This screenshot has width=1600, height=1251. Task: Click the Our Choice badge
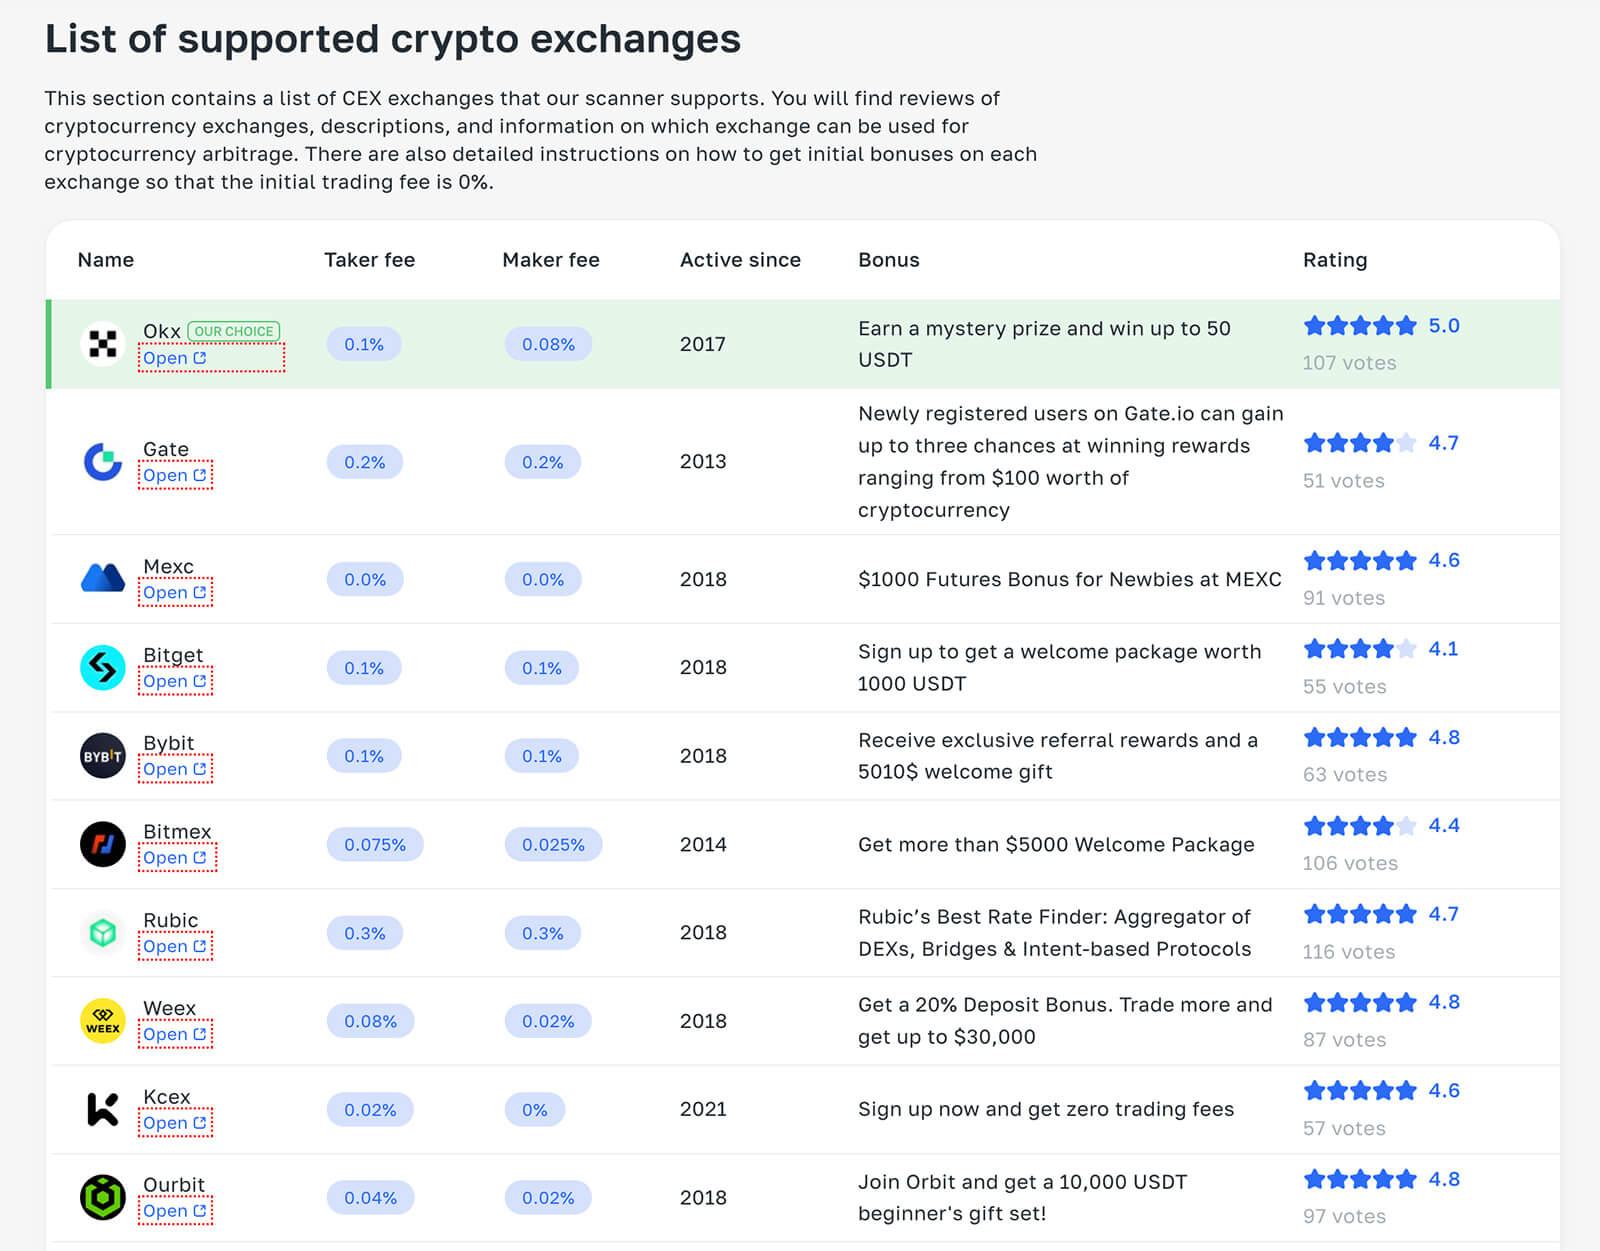pos(234,331)
